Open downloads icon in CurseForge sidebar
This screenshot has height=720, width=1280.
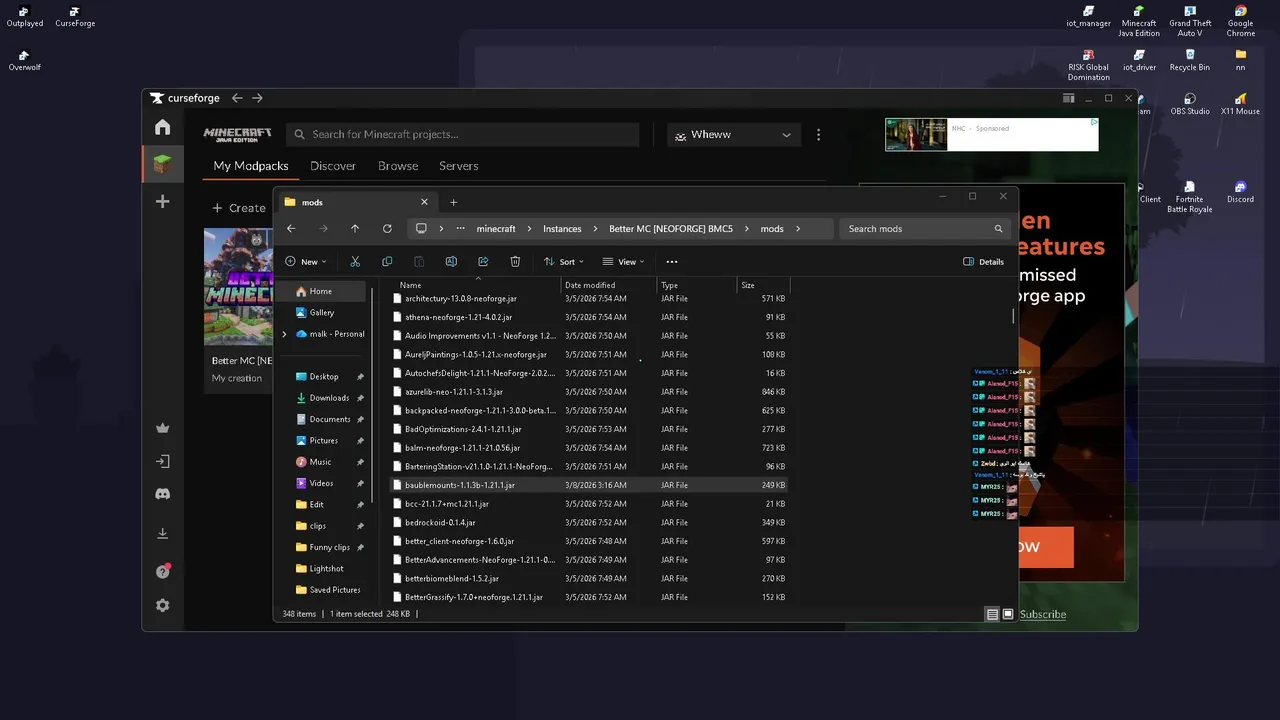tap(162, 533)
